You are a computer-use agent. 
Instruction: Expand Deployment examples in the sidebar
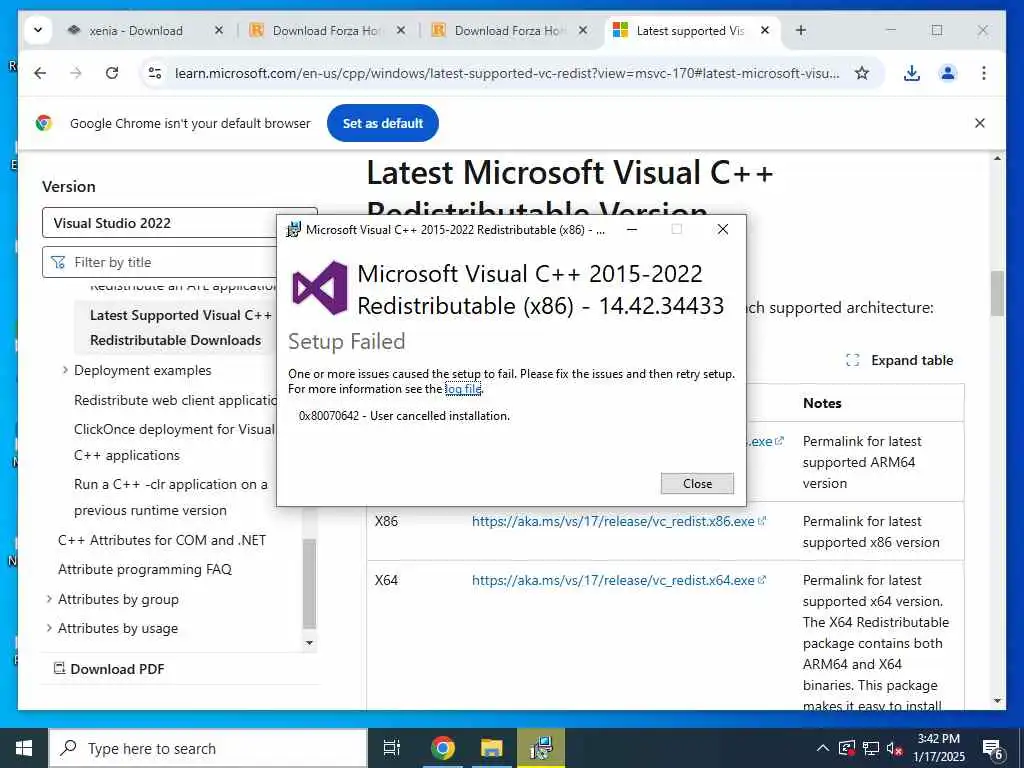click(65, 370)
